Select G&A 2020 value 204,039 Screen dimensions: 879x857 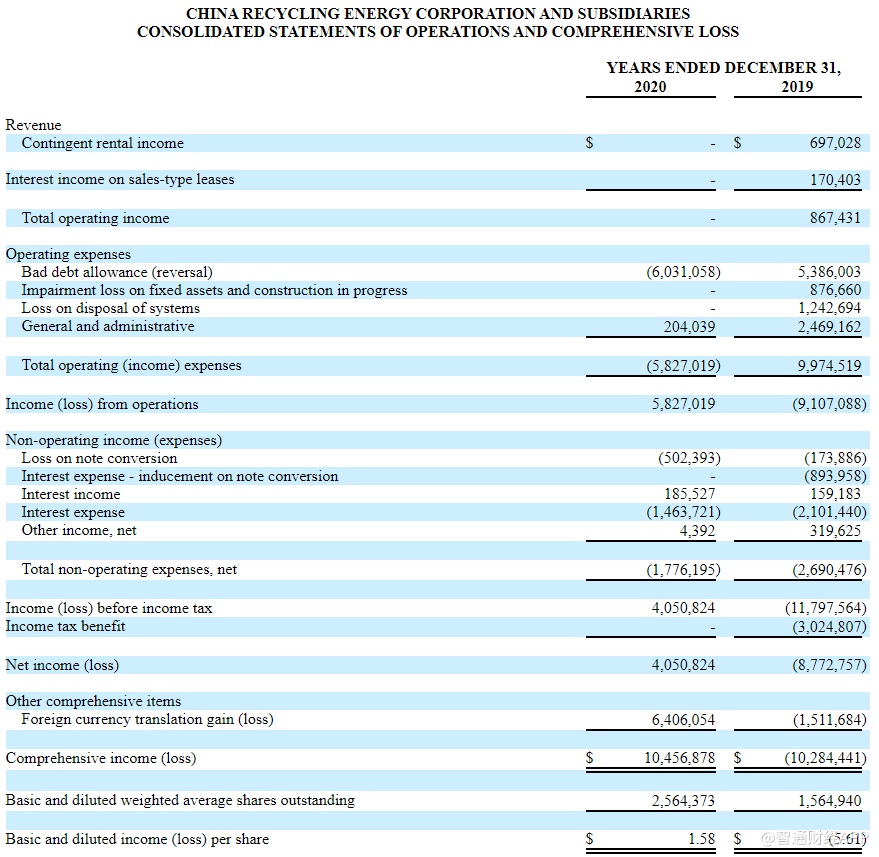tap(689, 326)
